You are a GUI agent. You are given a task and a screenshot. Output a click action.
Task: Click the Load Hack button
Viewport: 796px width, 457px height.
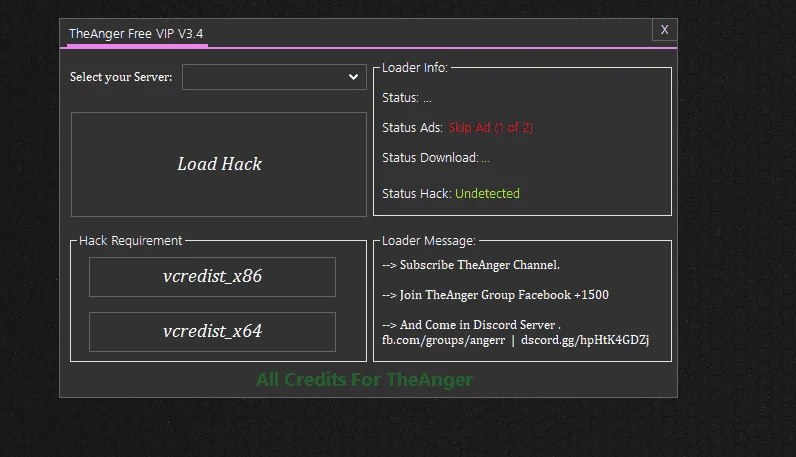[219, 165]
